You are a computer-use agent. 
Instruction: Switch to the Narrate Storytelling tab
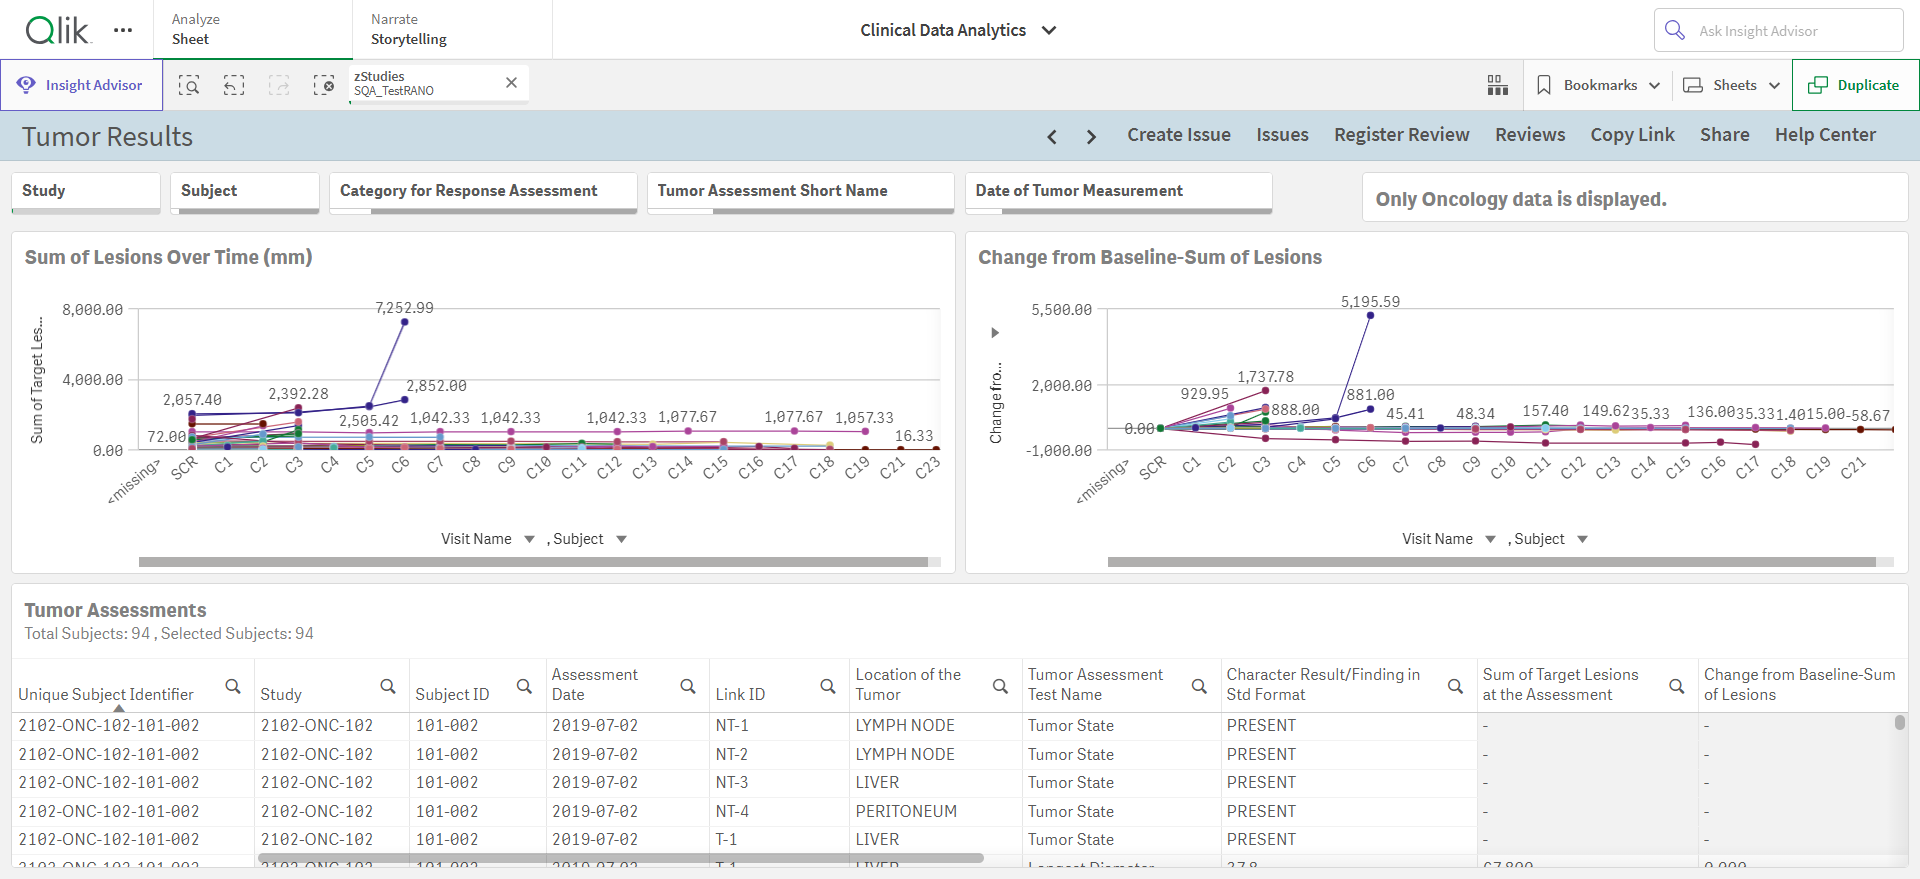[x=452, y=29]
